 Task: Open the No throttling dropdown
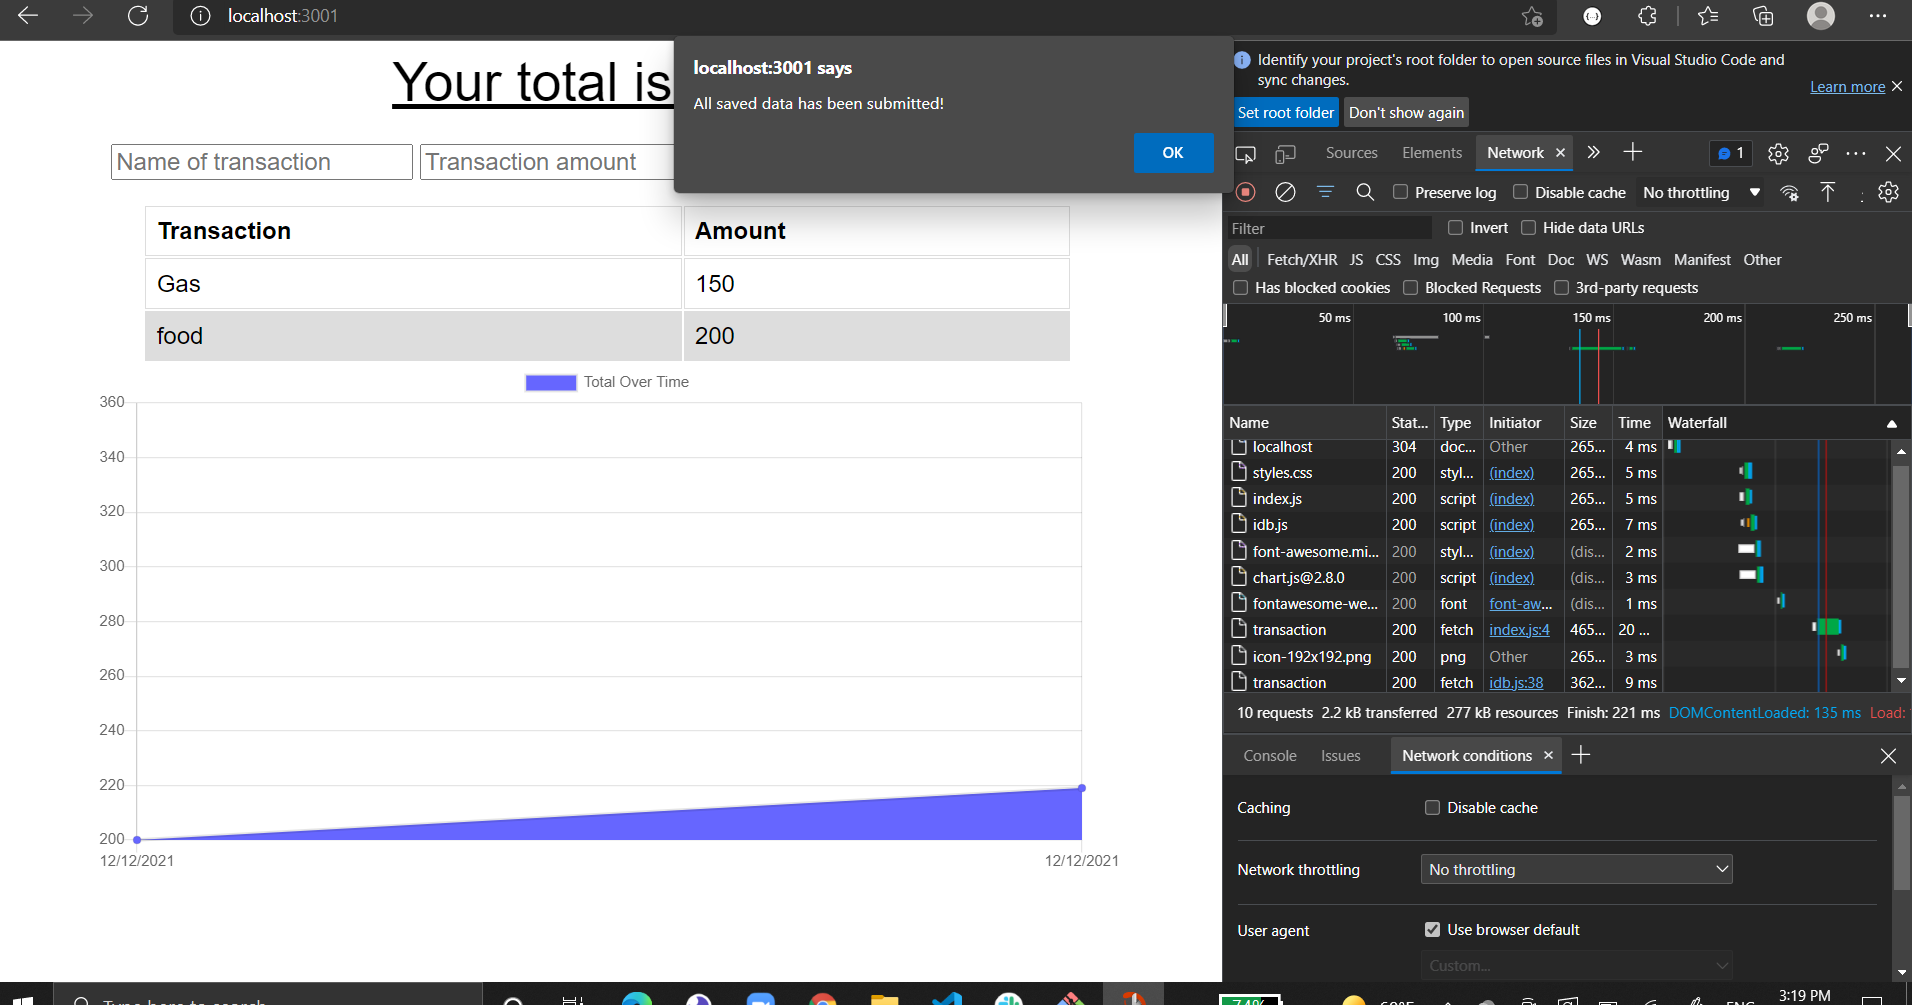(x=1700, y=192)
